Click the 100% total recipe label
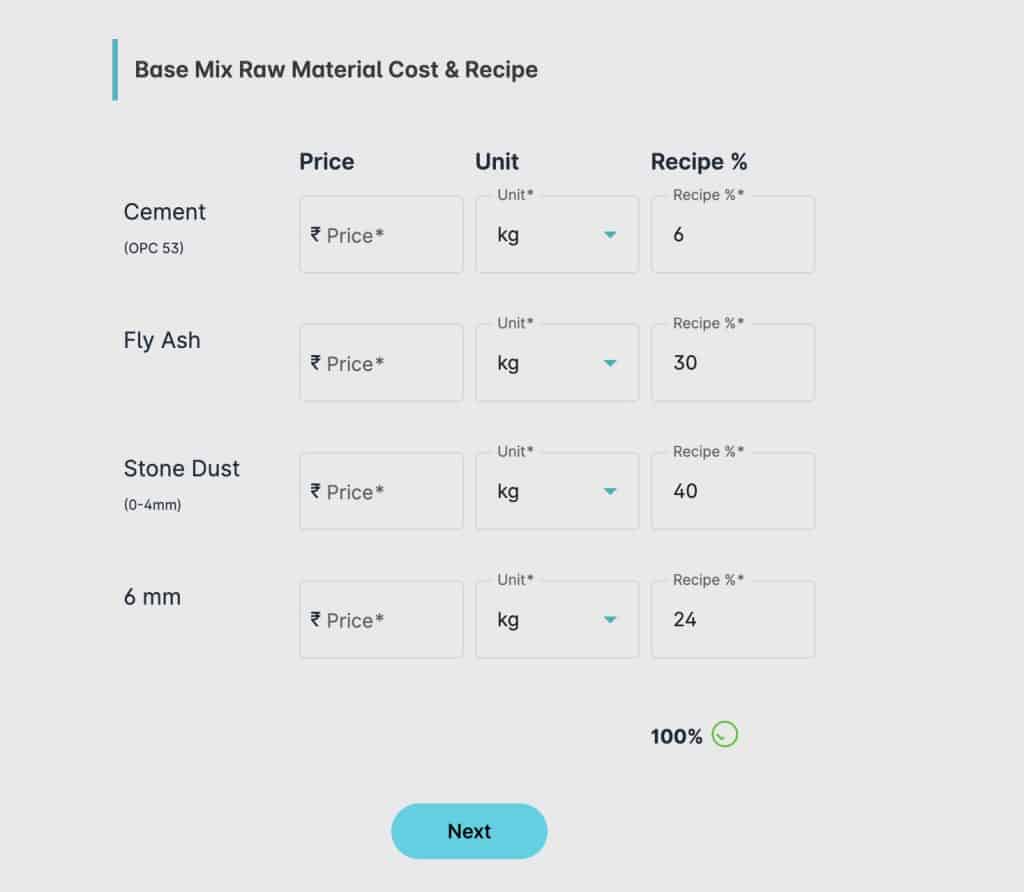This screenshot has height=892, width=1024. [x=676, y=737]
